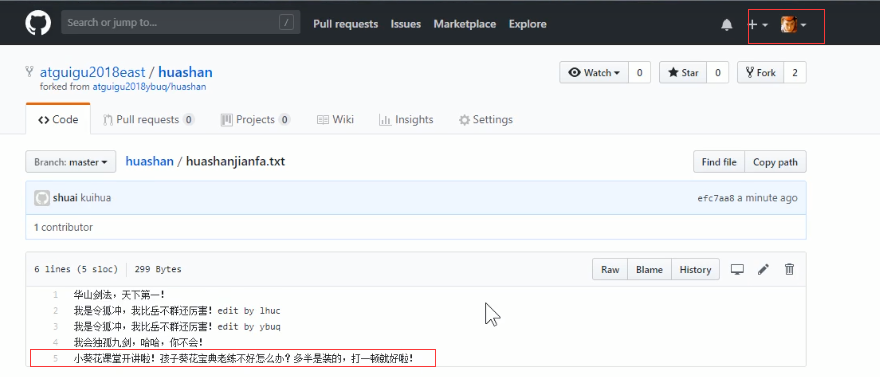Open commit hash efc7aa8
Screen dimensions: 880x377
(716, 199)
